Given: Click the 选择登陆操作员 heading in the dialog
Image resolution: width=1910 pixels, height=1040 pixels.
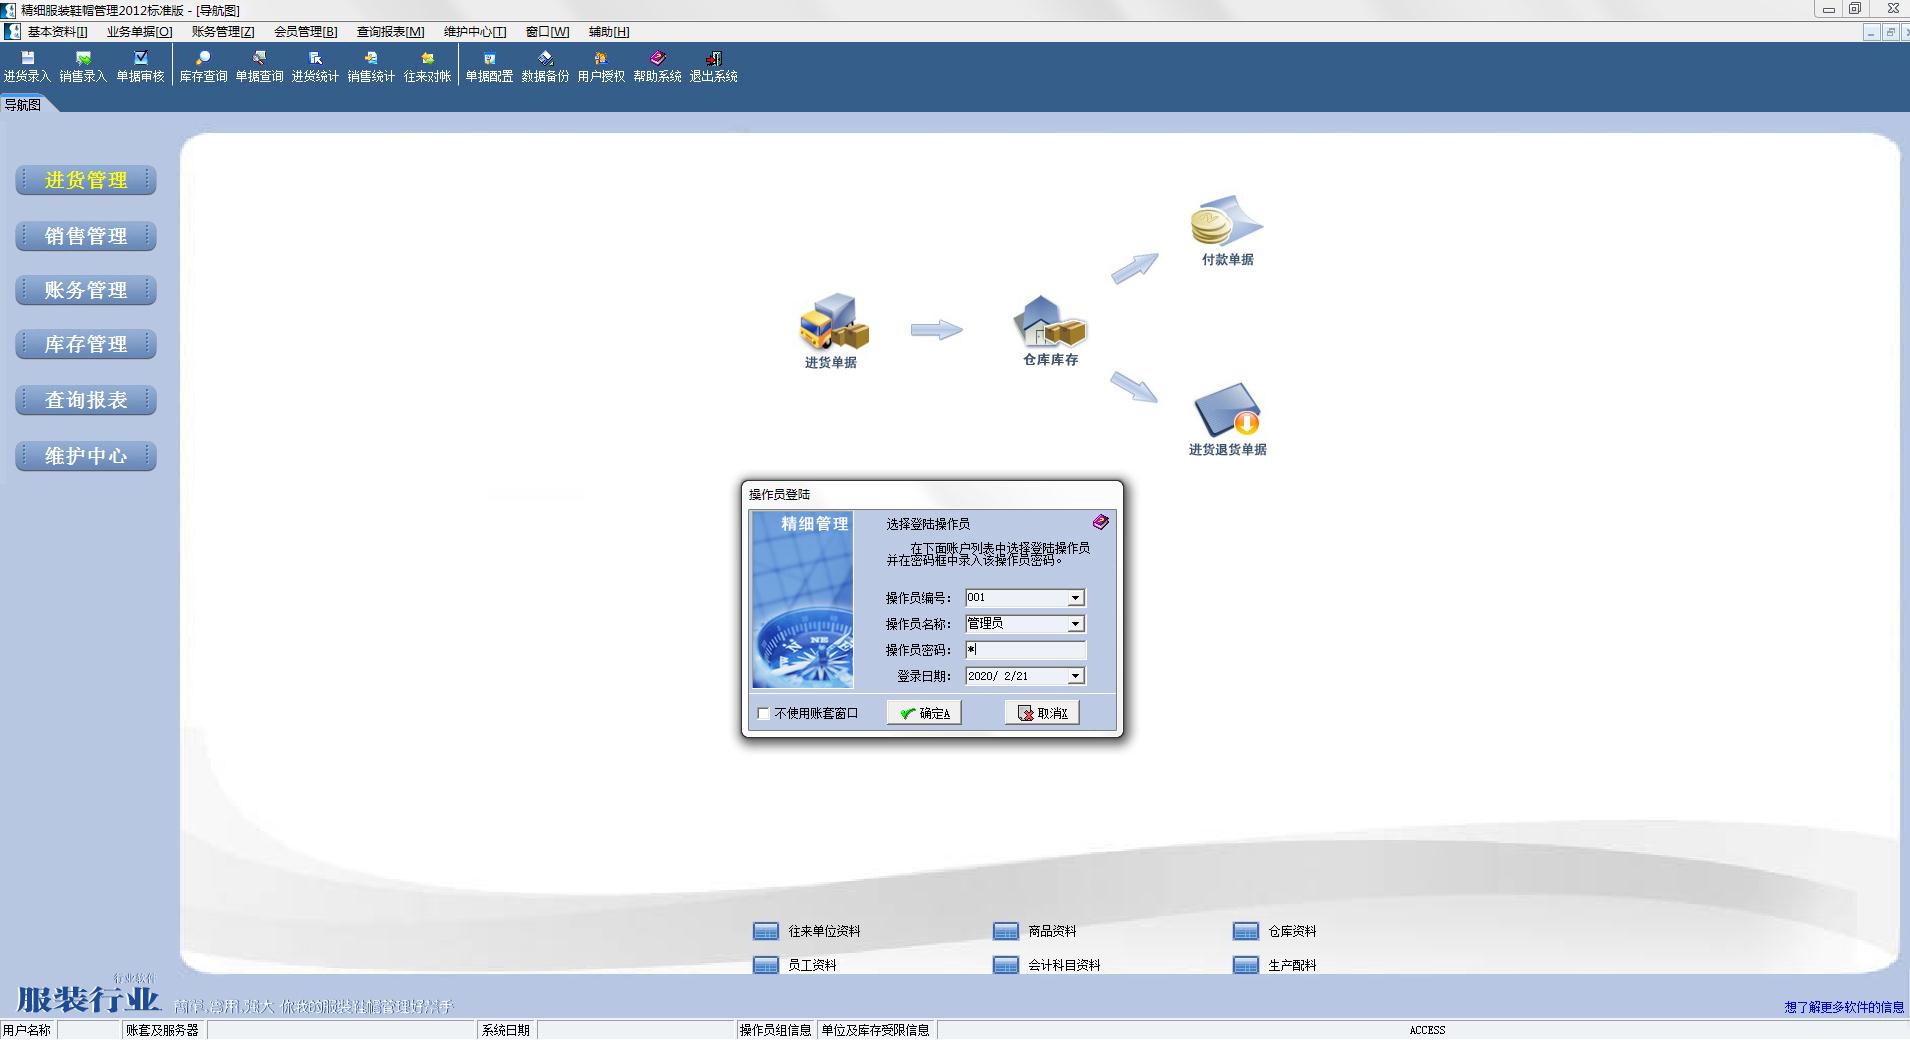Looking at the screenshot, I should (928, 524).
